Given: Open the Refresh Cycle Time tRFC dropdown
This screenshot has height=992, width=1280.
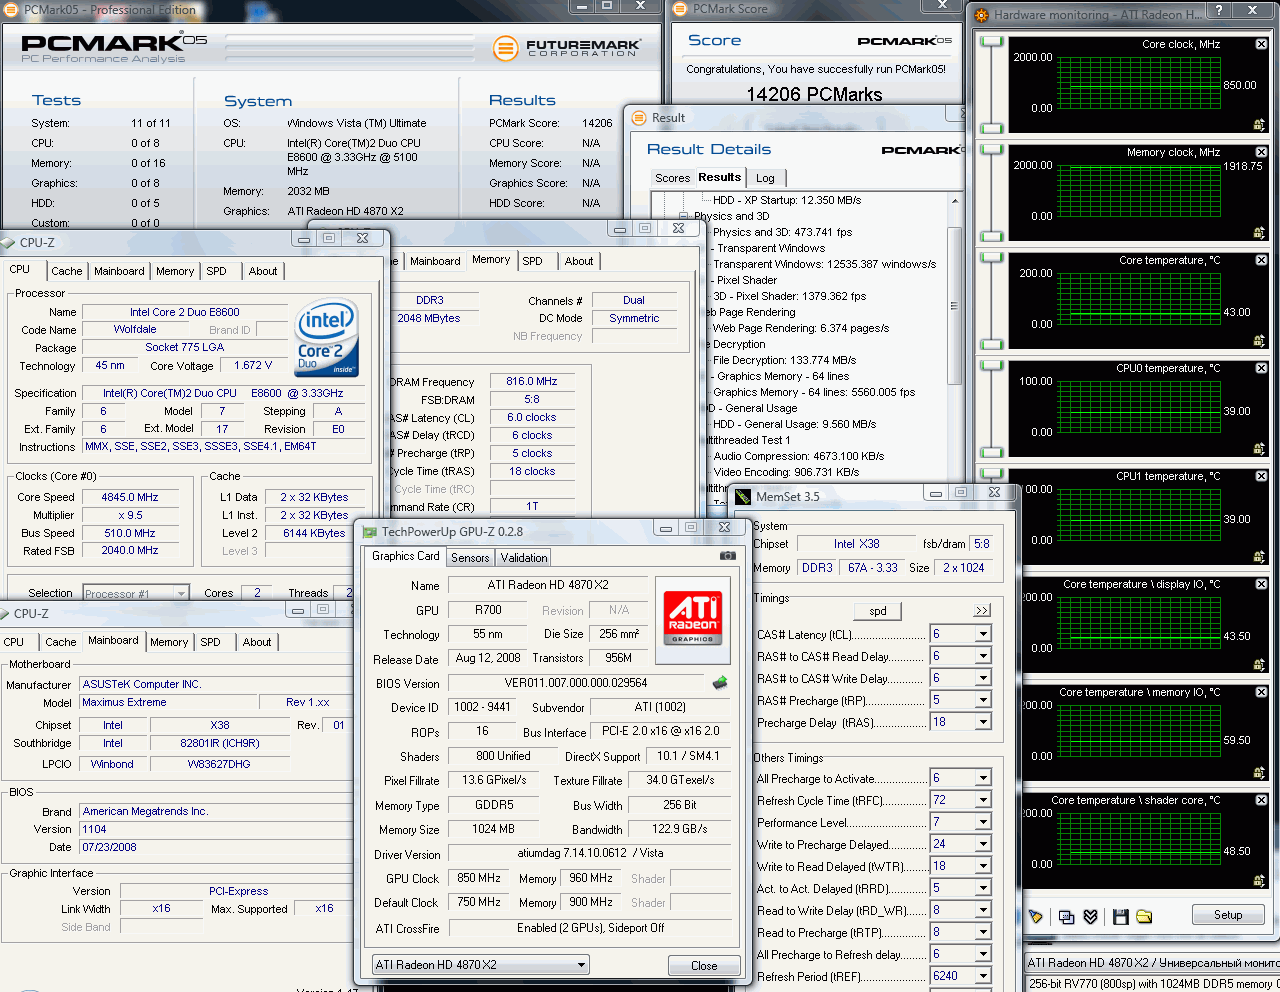Looking at the screenshot, I should (983, 800).
